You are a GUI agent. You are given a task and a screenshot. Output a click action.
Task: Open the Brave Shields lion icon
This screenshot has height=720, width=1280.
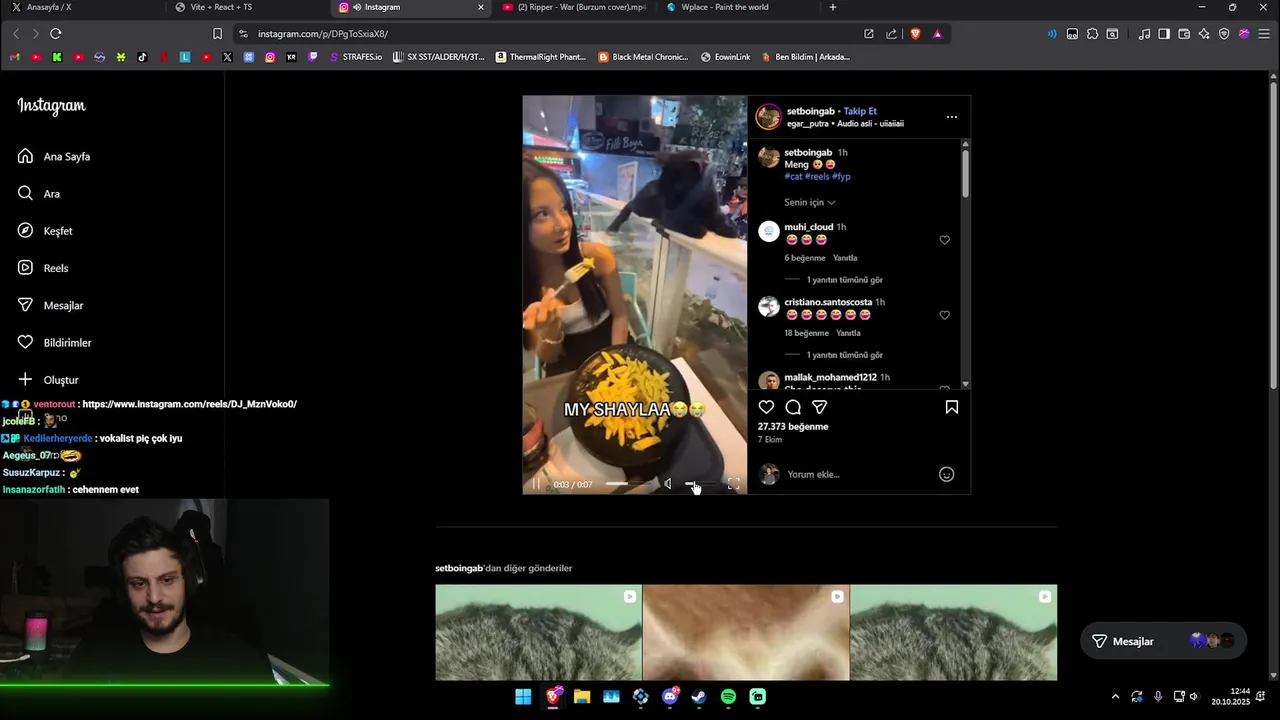[x=915, y=34]
